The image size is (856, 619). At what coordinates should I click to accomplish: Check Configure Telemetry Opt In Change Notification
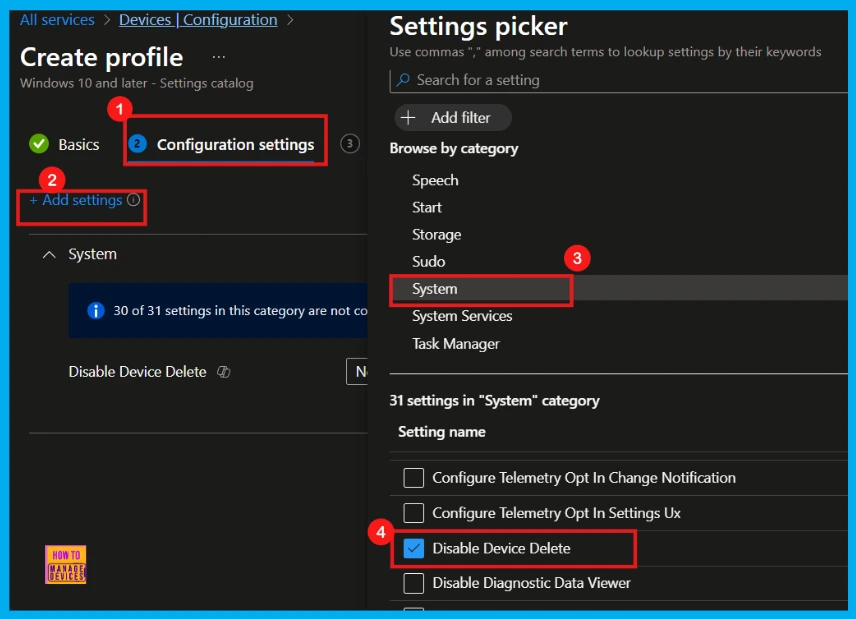[413, 478]
